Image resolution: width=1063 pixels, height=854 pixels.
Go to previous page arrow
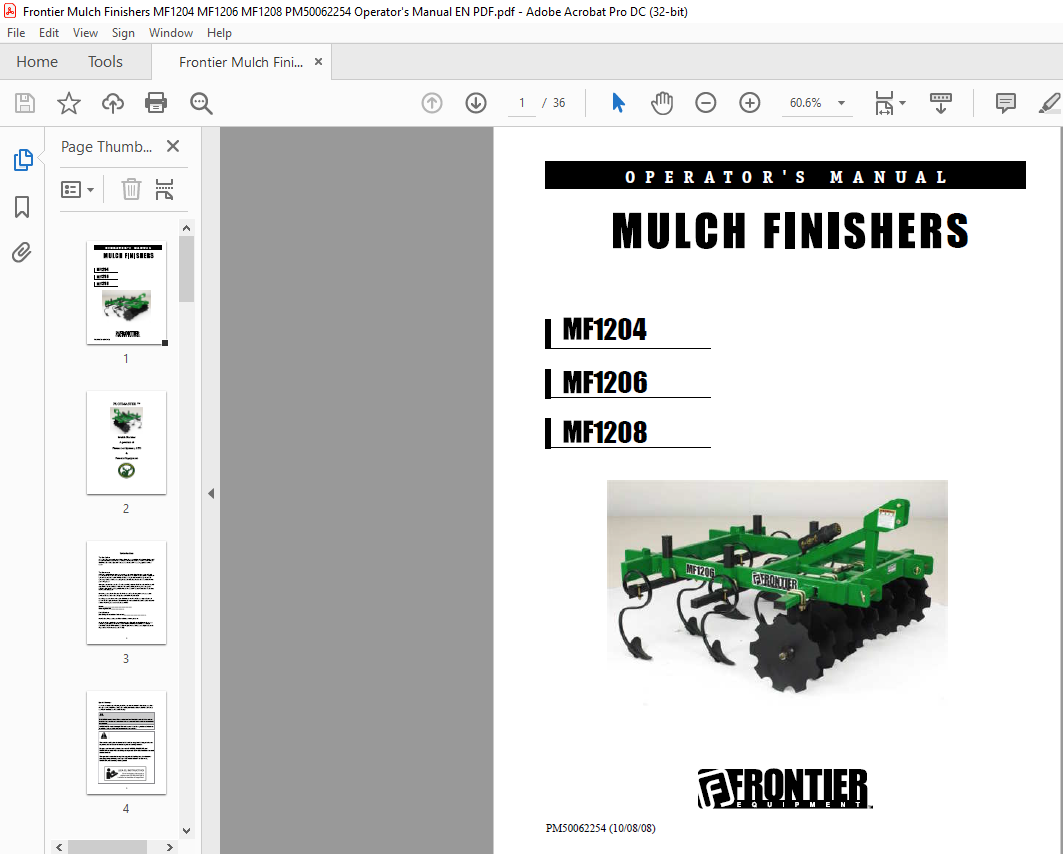tap(432, 103)
